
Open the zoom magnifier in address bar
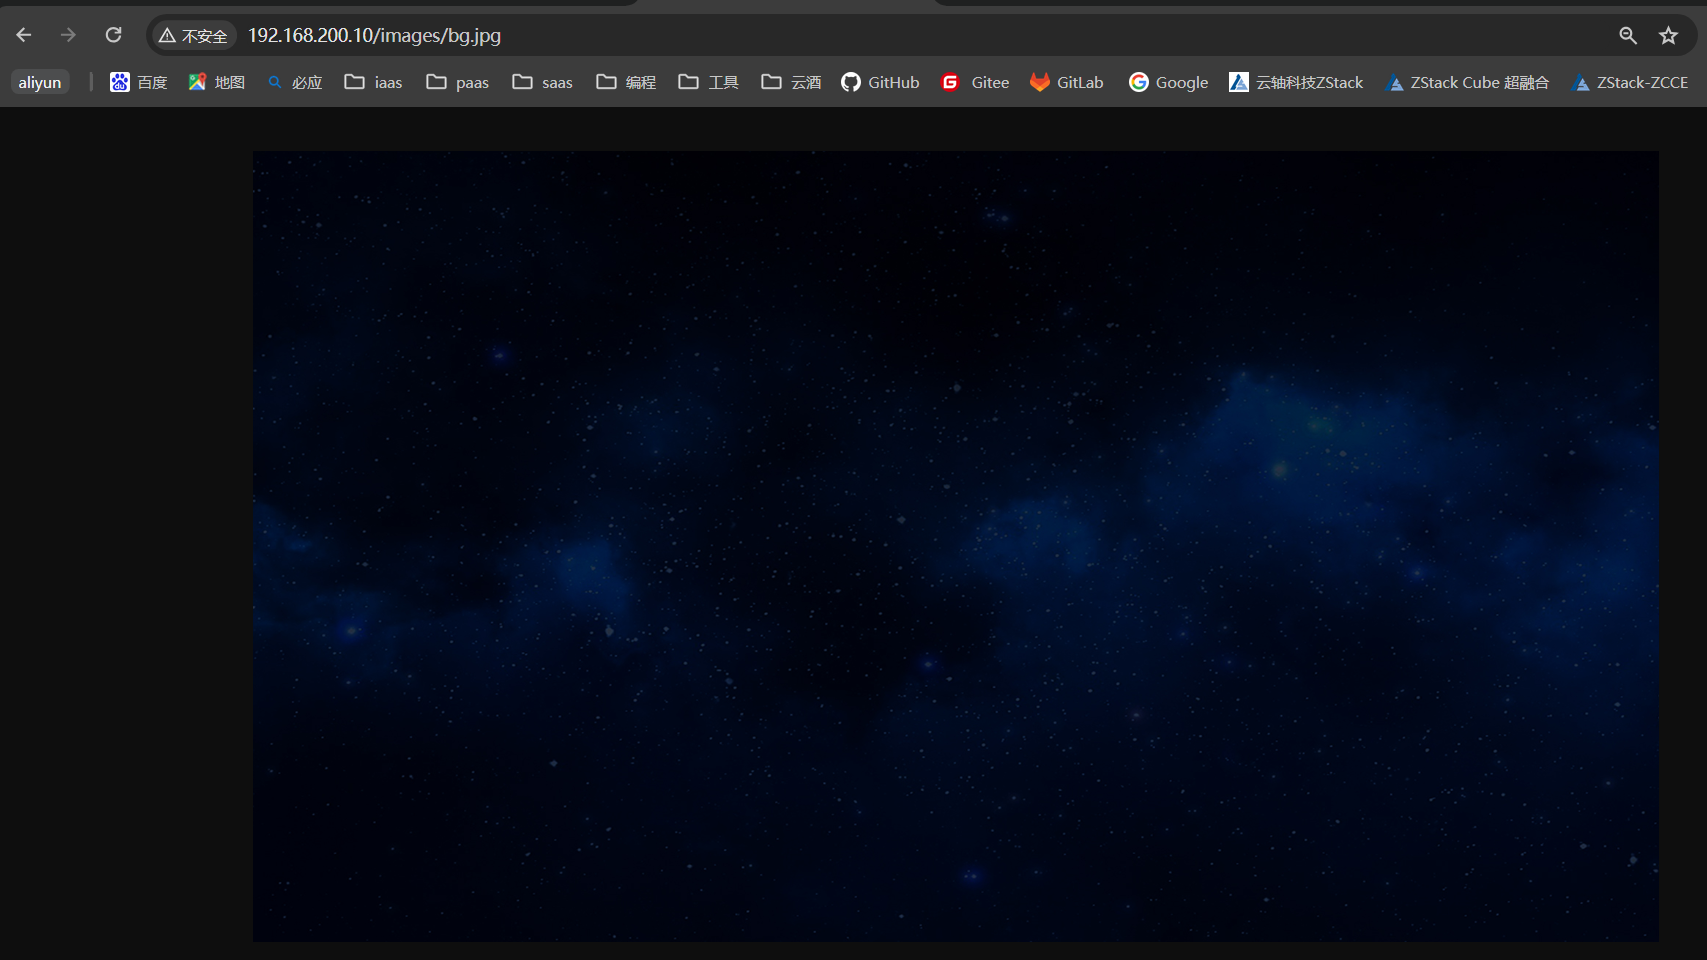pos(1628,35)
